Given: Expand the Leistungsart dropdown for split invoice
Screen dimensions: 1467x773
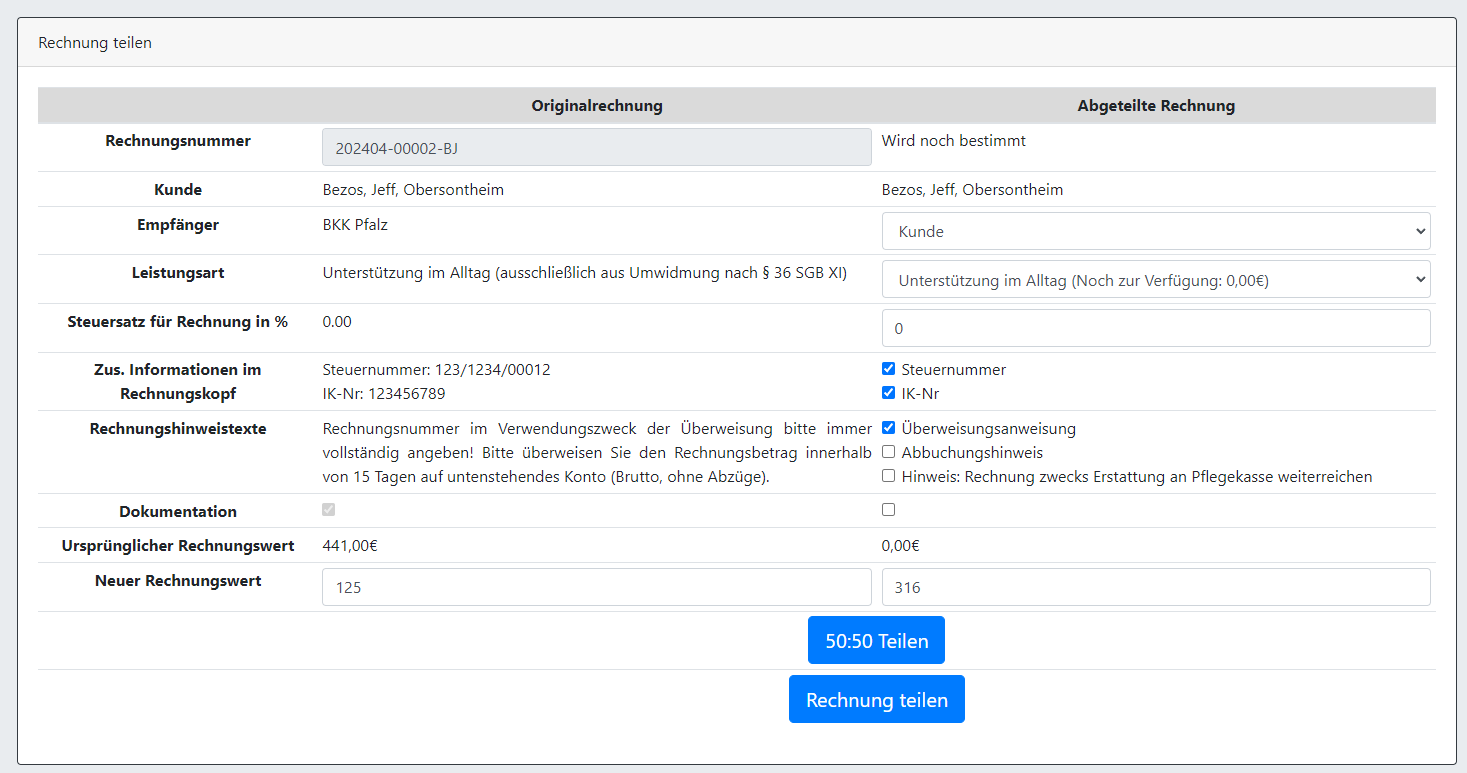Looking at the screenshot, I should pos(1155,280).
